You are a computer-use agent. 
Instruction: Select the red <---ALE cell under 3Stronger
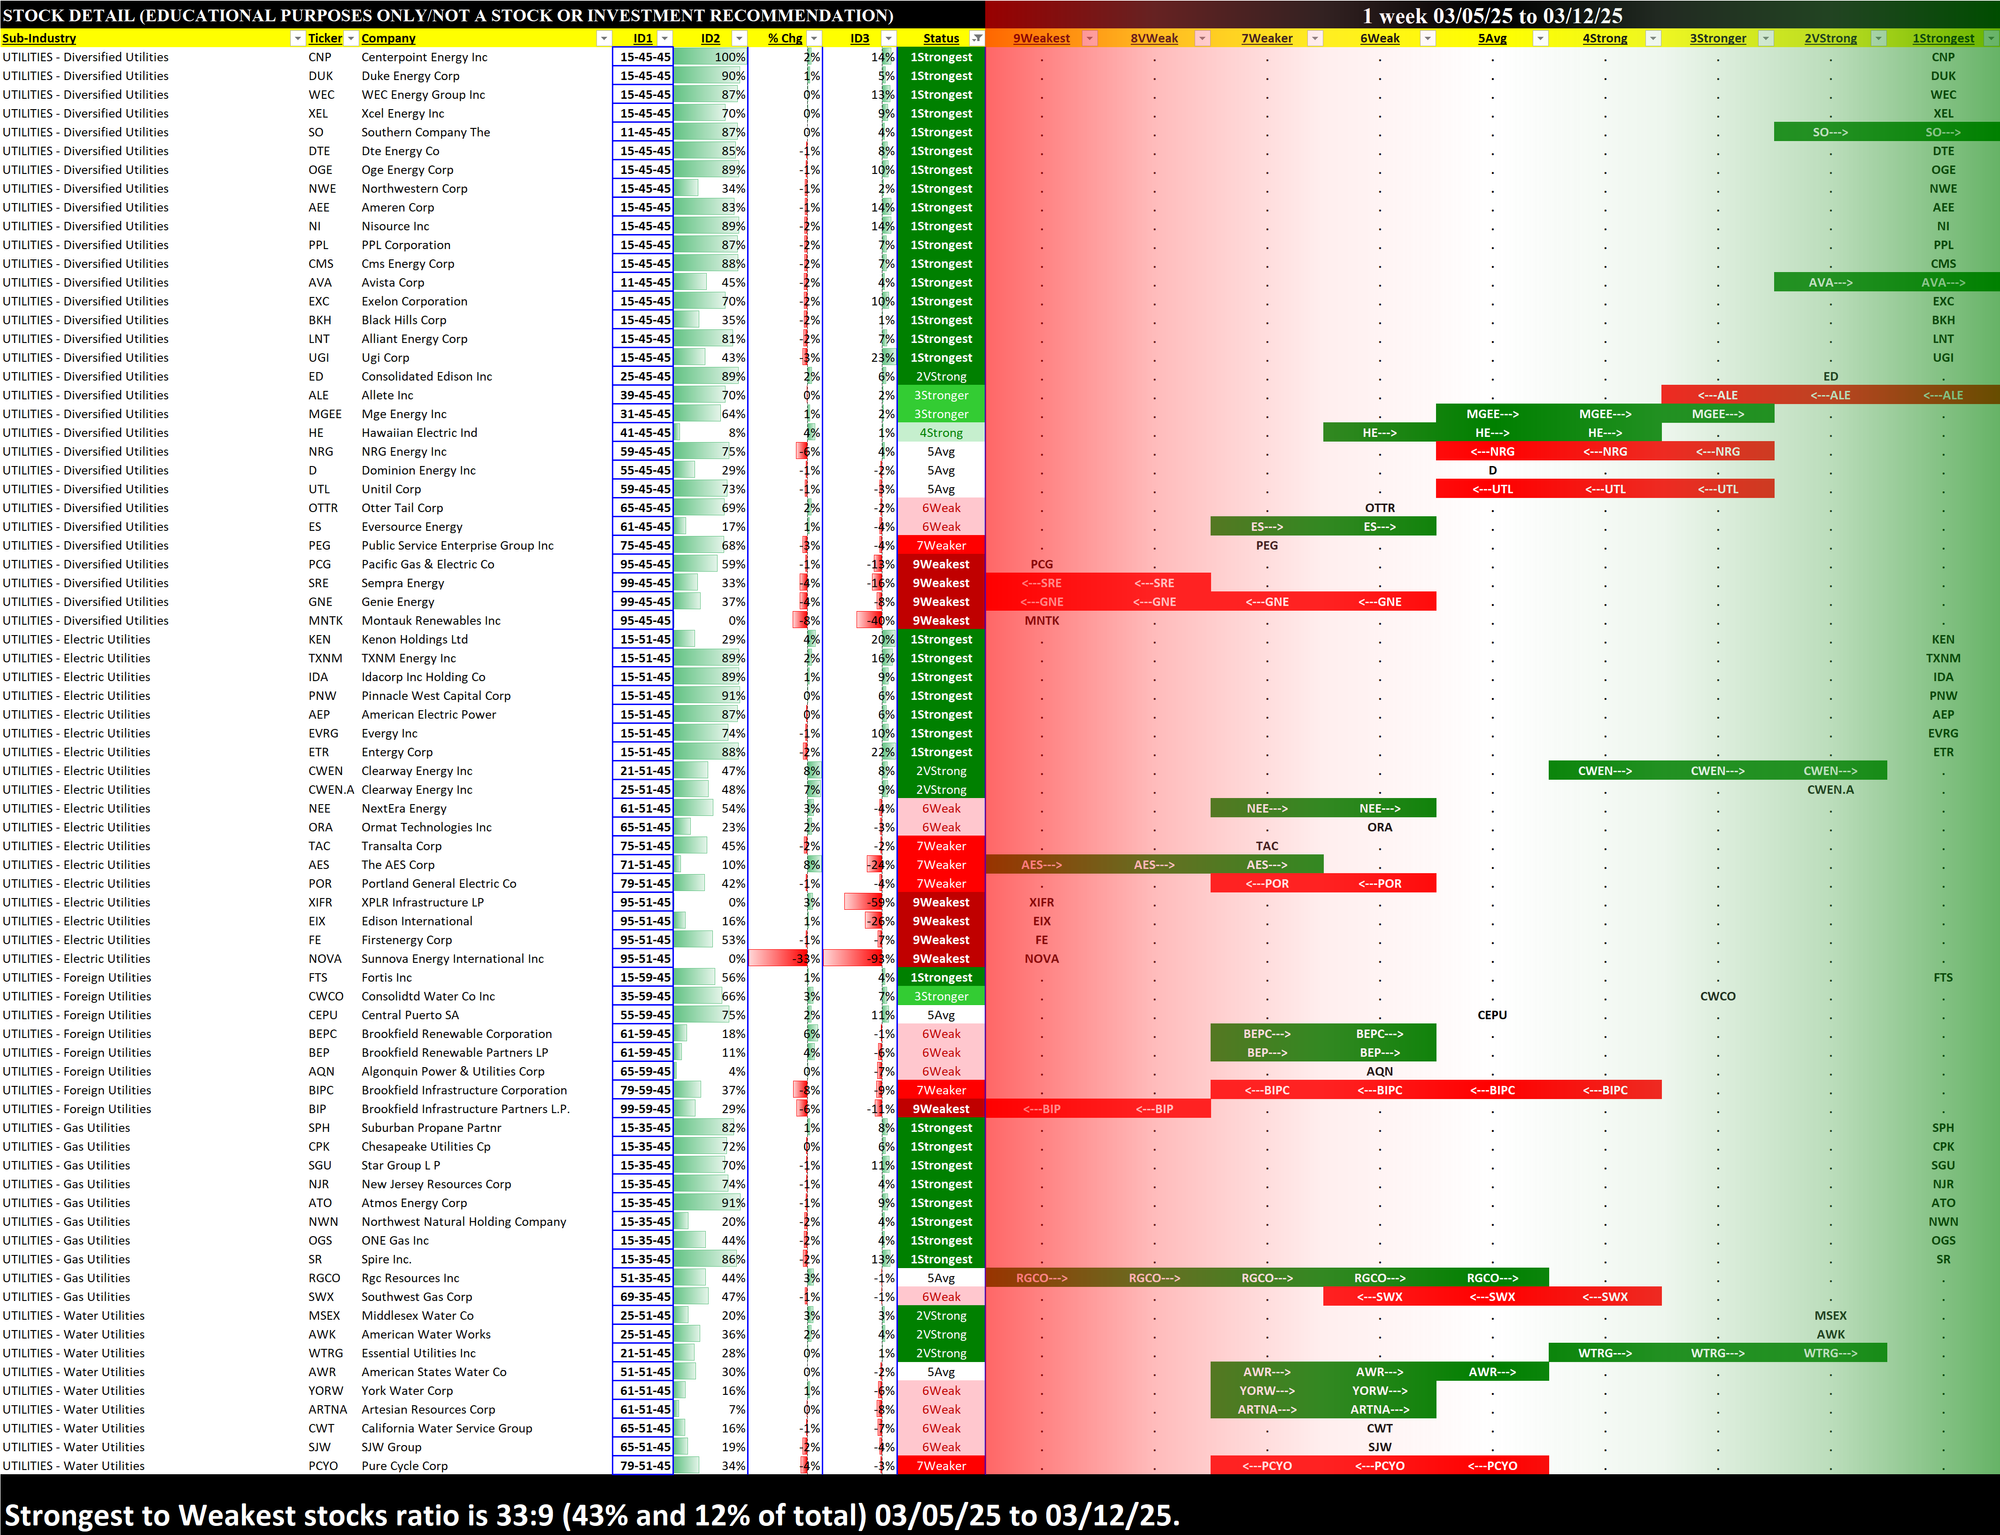(x=1717, y=395)
